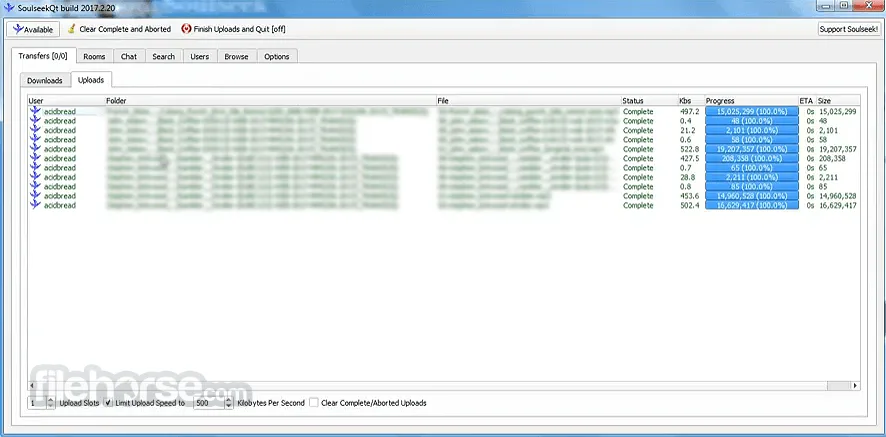Click the broom icon for Clear Complete and Aborted

71,29
